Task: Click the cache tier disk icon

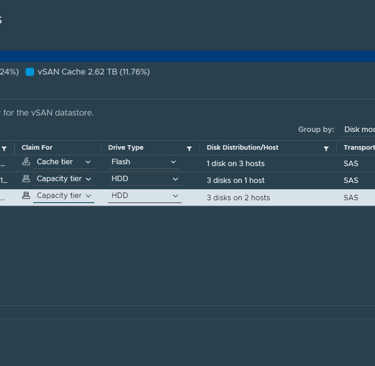Action: (x=26, y=162)
